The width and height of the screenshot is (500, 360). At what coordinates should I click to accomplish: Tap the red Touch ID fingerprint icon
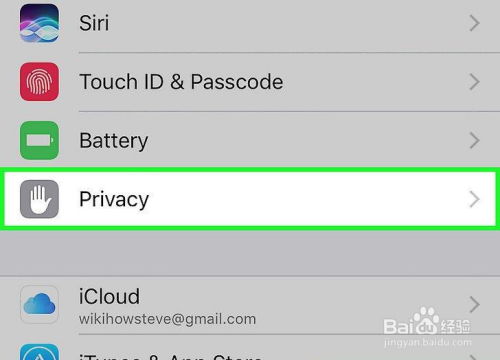coord(39,82)
